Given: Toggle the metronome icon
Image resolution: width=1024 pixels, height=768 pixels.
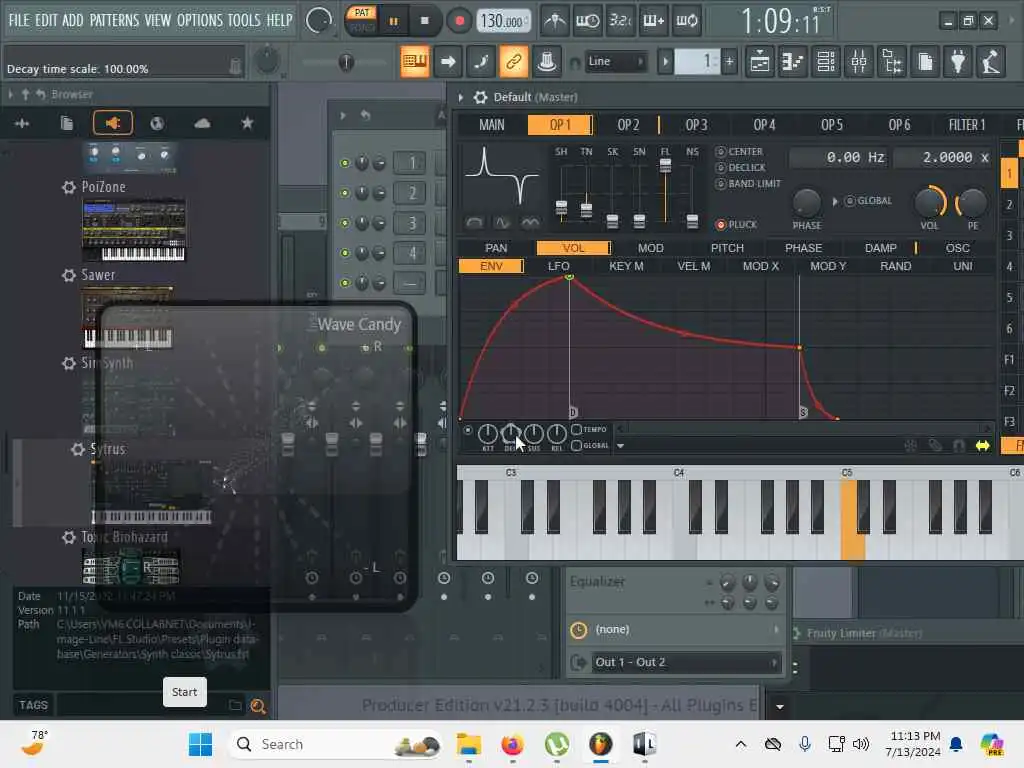Looking at the screenshot, I should click(555, 21).
